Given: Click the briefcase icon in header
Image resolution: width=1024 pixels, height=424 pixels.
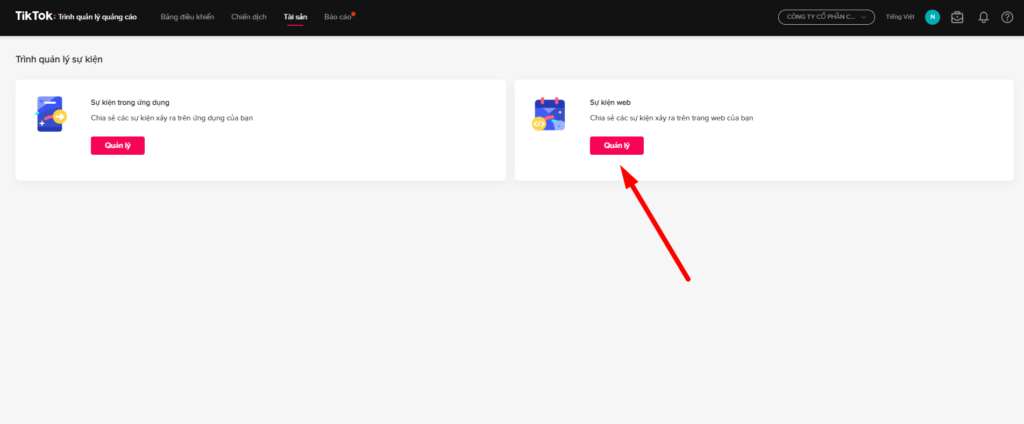Looking at the screenshot, I should [x=957, y=17].
